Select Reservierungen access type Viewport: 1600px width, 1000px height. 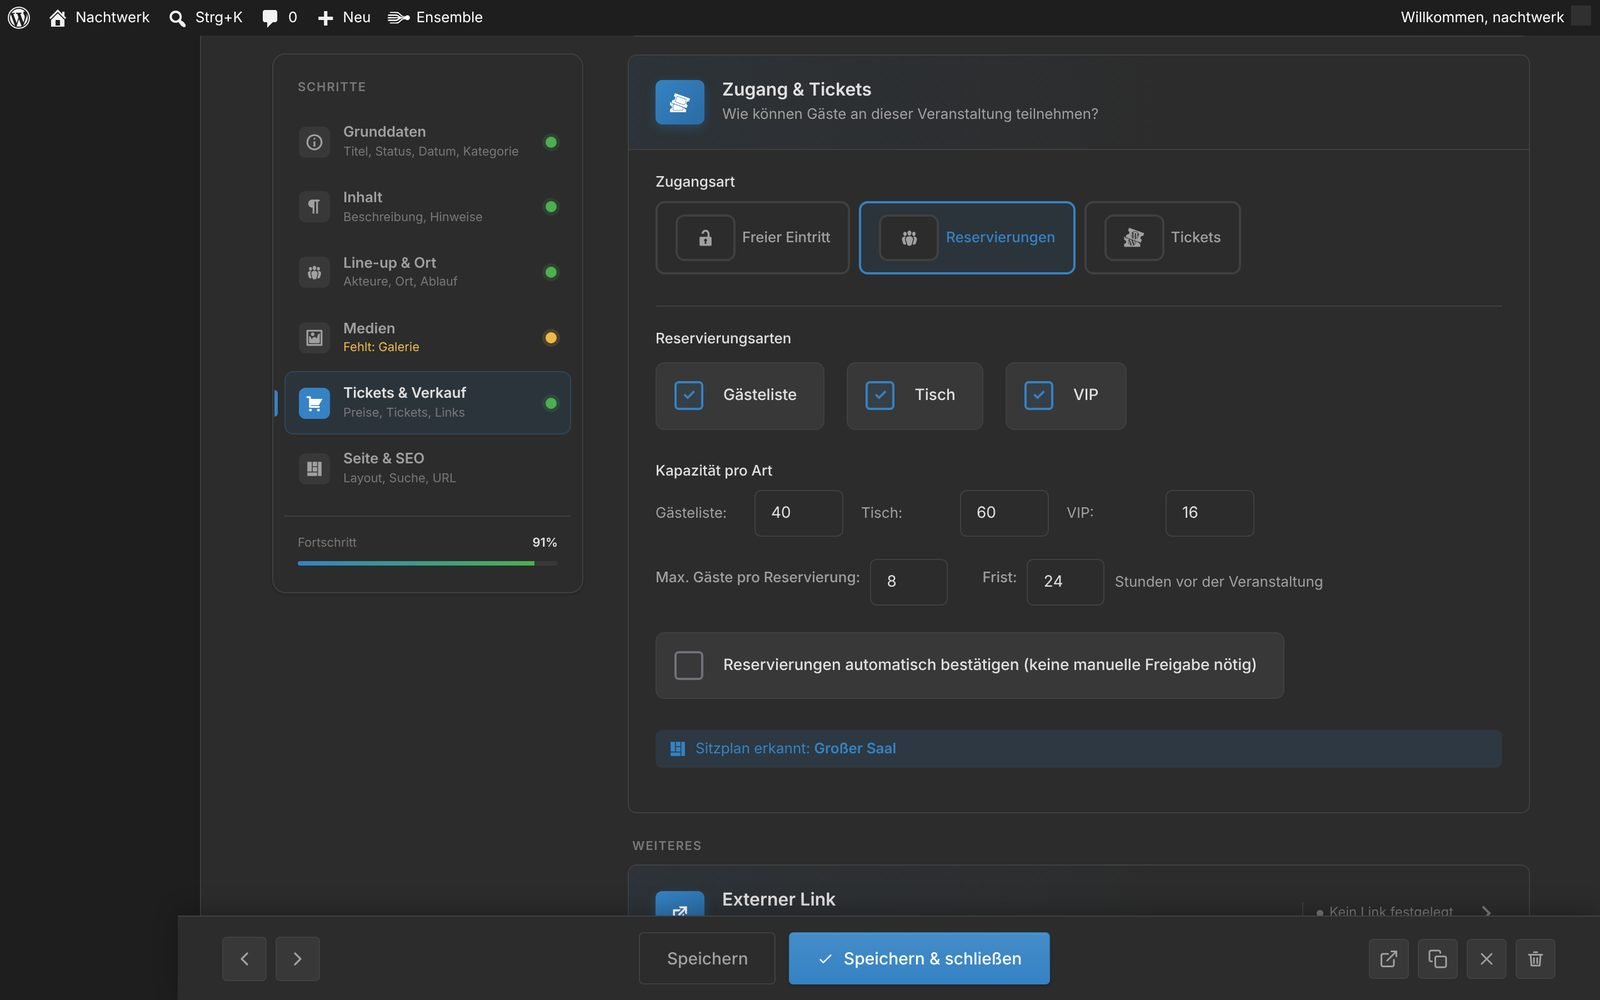967,238
